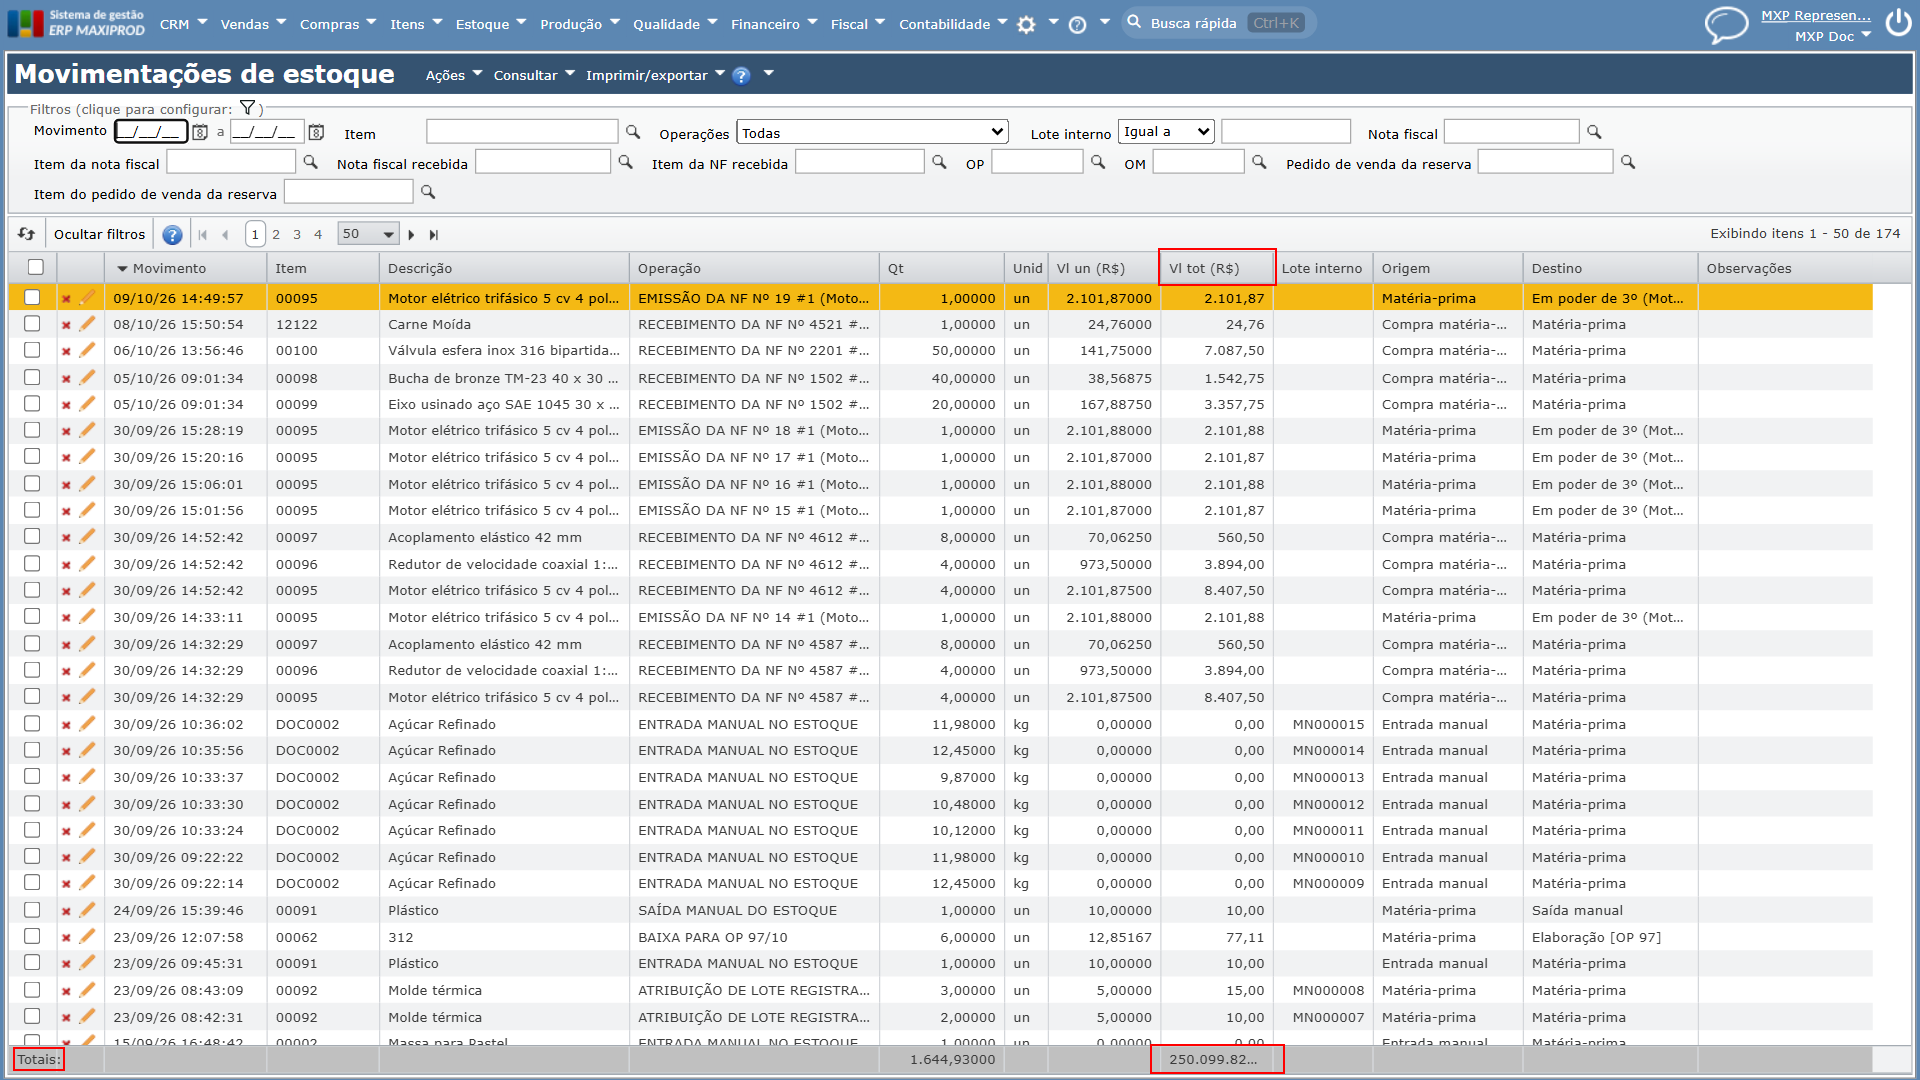Click the help question mark in top menu bar
The image size is (1920, 1080).
tap(1077, 25)
